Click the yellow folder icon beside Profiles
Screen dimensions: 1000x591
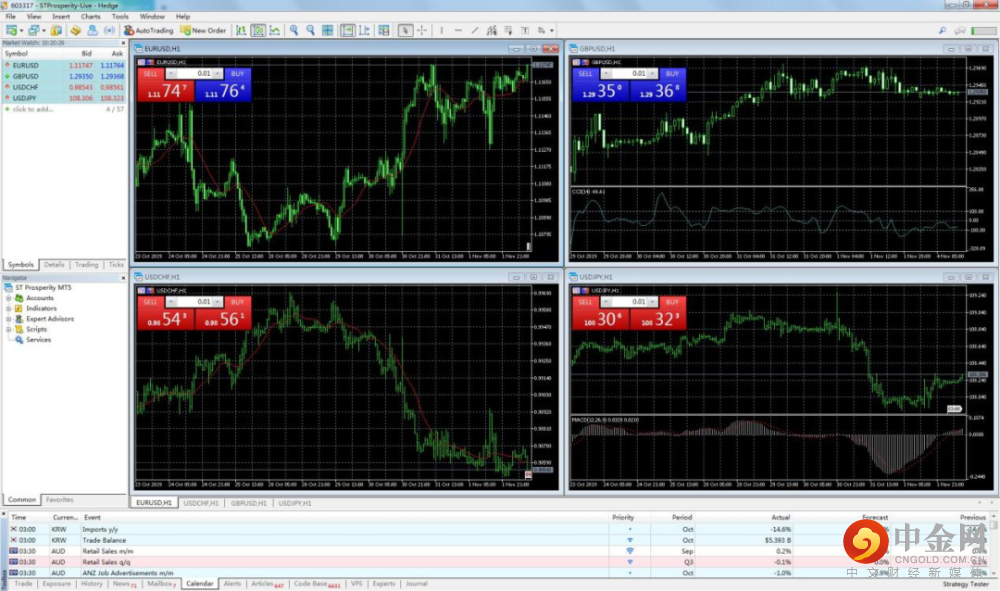point(56,30)
